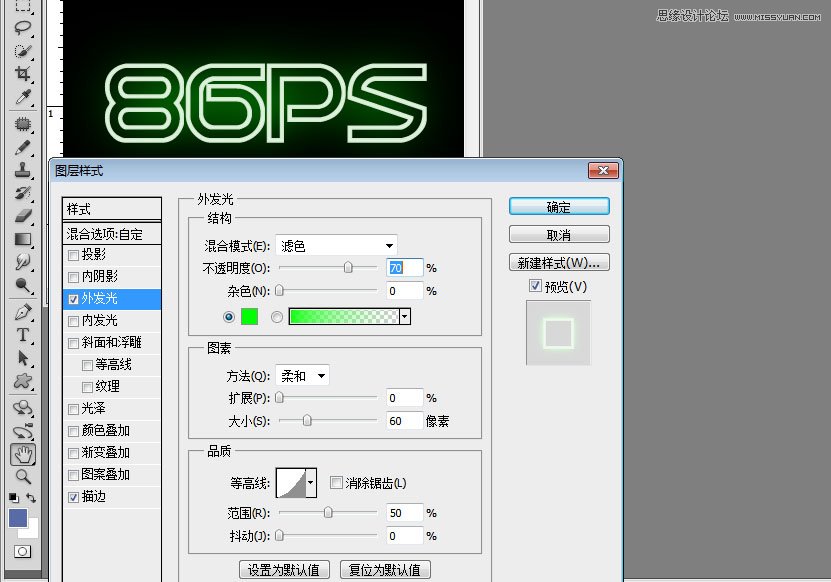Grab the Hand tool
Screen dimensions: 831x582
pyautogui.click(x=22, y=453)
